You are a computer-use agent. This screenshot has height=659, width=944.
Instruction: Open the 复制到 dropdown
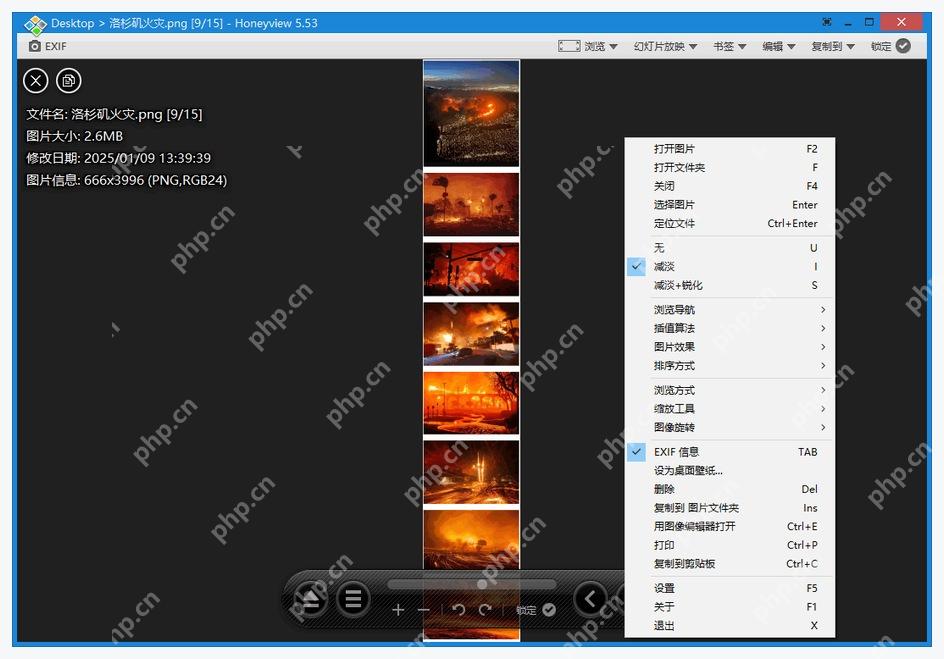833,46
